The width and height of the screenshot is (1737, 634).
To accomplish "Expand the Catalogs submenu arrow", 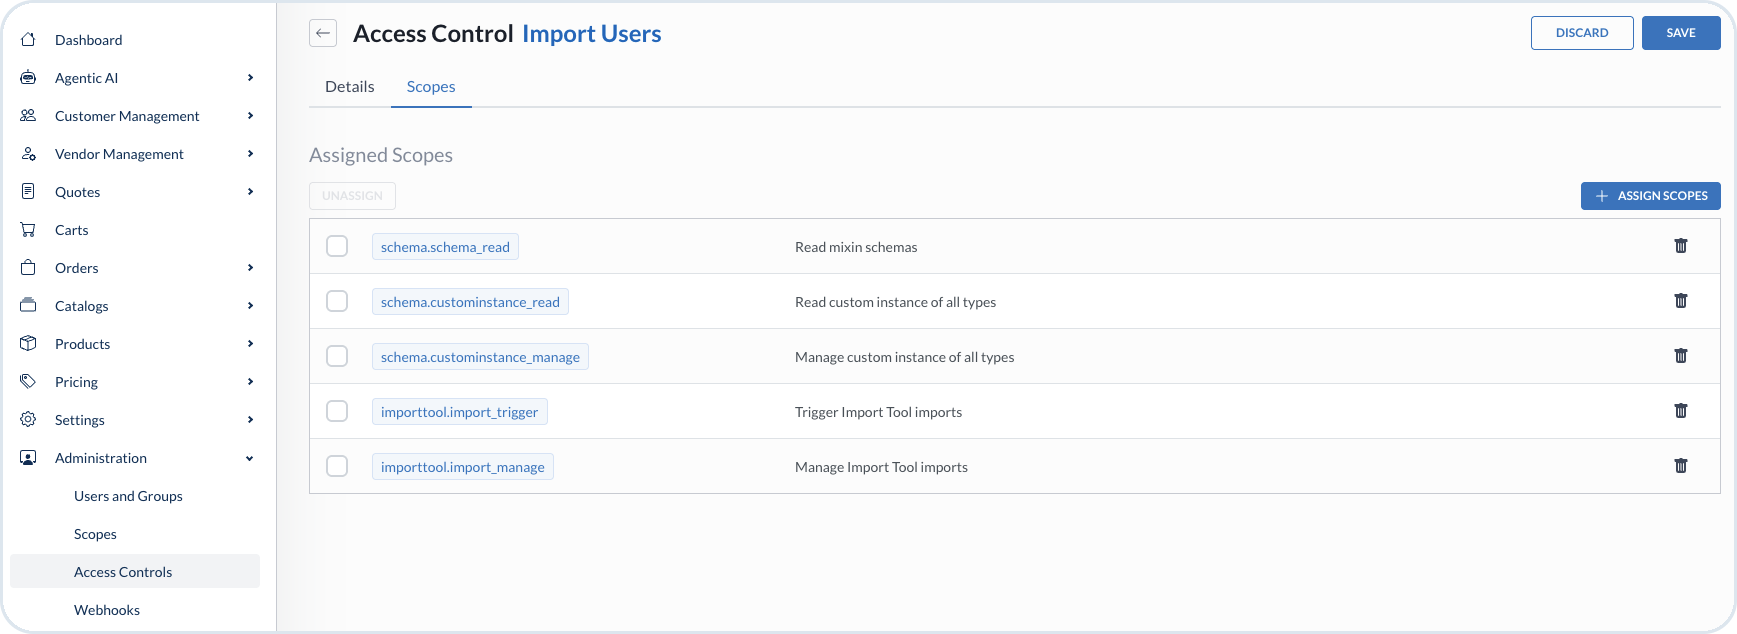I will 250,306.
